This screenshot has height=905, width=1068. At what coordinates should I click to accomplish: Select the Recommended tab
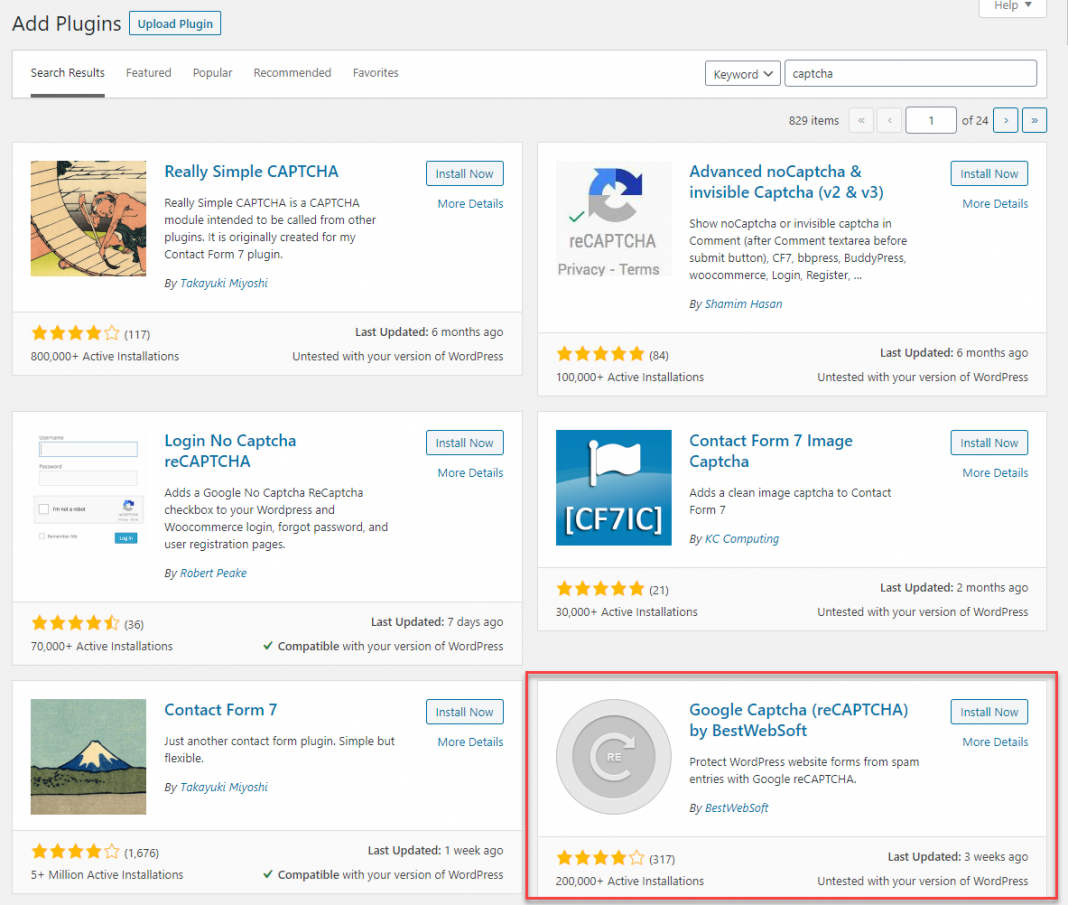click(x=292, y=73)
